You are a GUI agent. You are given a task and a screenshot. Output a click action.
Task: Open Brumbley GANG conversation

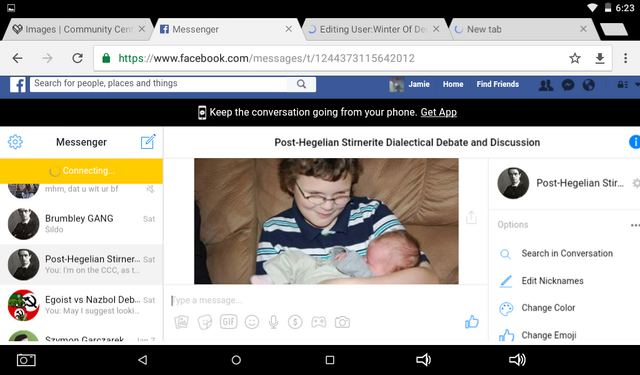(x=81, y=224)
